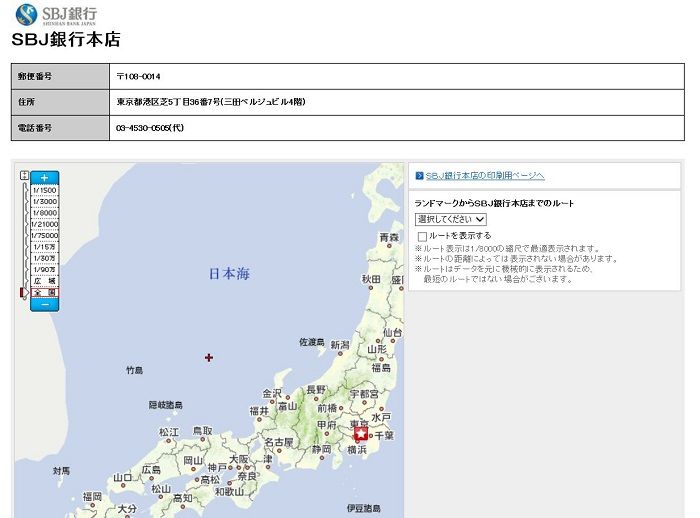
Task: Click the red cross map center marker
Action: 209,357
